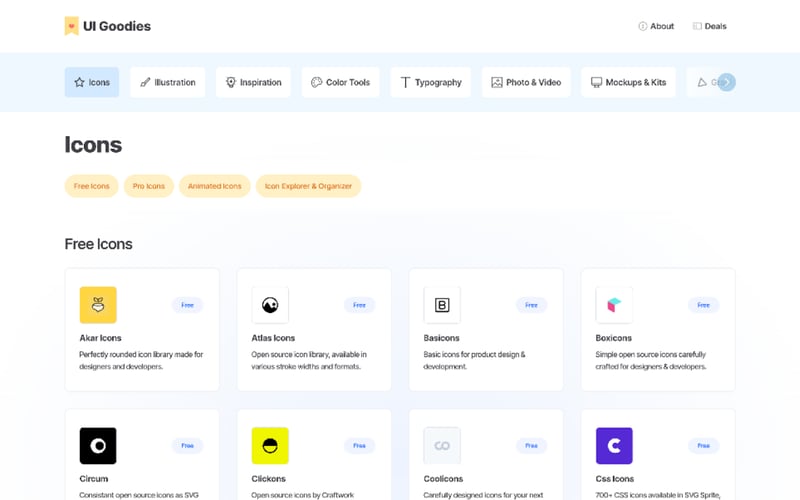Image resolution: width=800 pixels, height=500 pixels.
Task: Click the UI Goodies bookmark logo icon
Action: click(71, 26)
